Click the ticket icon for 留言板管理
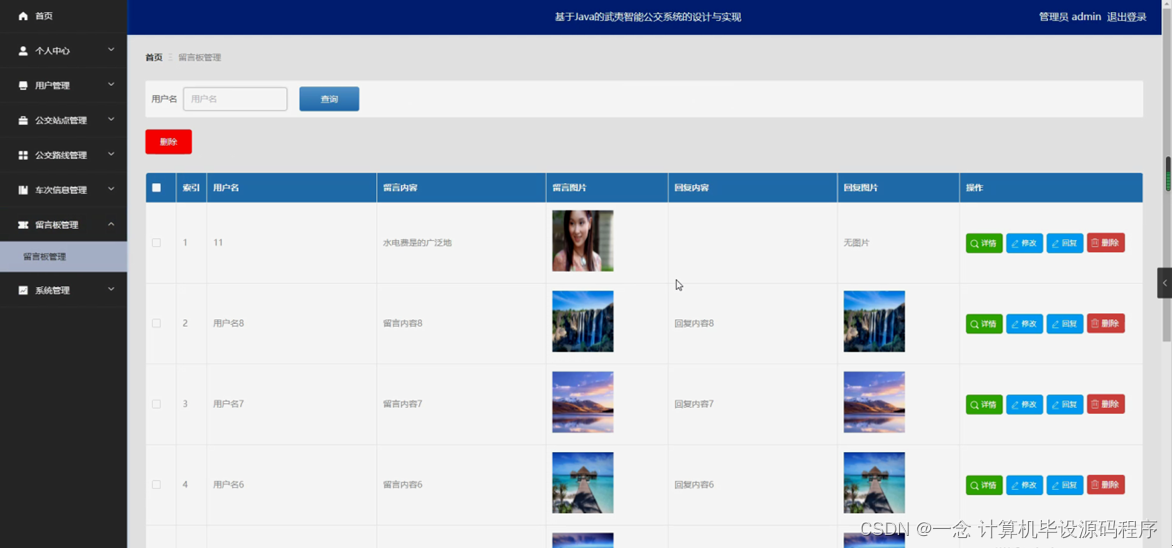This screenshot has width=1173, height=548. (22, 225)
